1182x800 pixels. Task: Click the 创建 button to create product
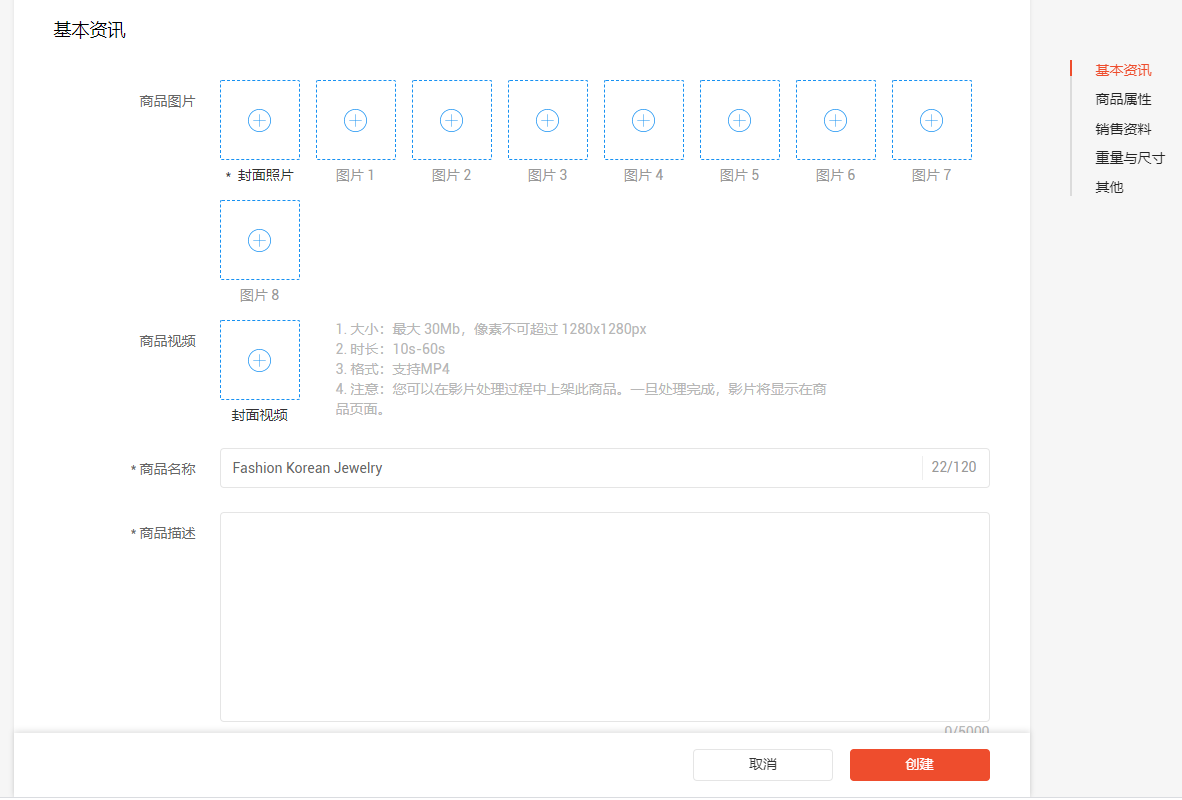pyautogui.click(x=919, y=764)
